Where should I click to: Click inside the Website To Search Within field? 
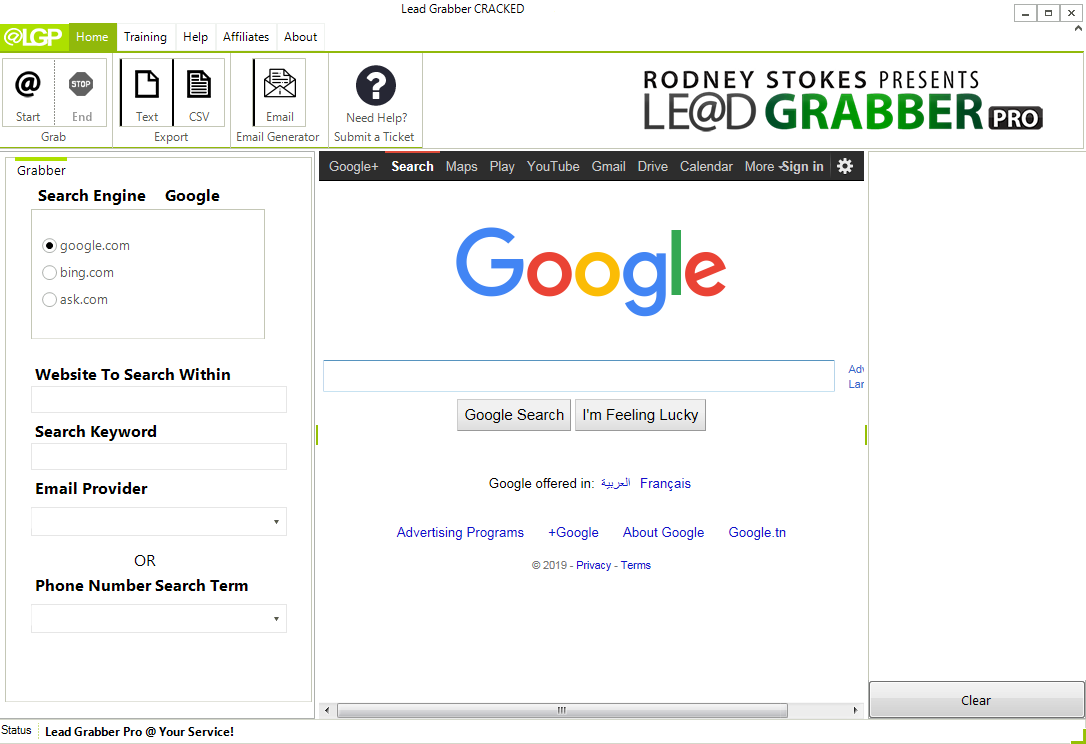158,399
